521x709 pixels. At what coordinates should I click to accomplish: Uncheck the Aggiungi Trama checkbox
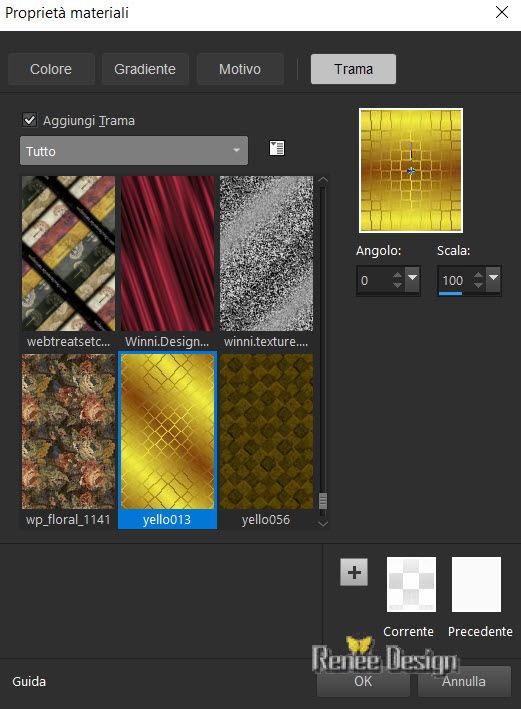click(x=30, y=120)
